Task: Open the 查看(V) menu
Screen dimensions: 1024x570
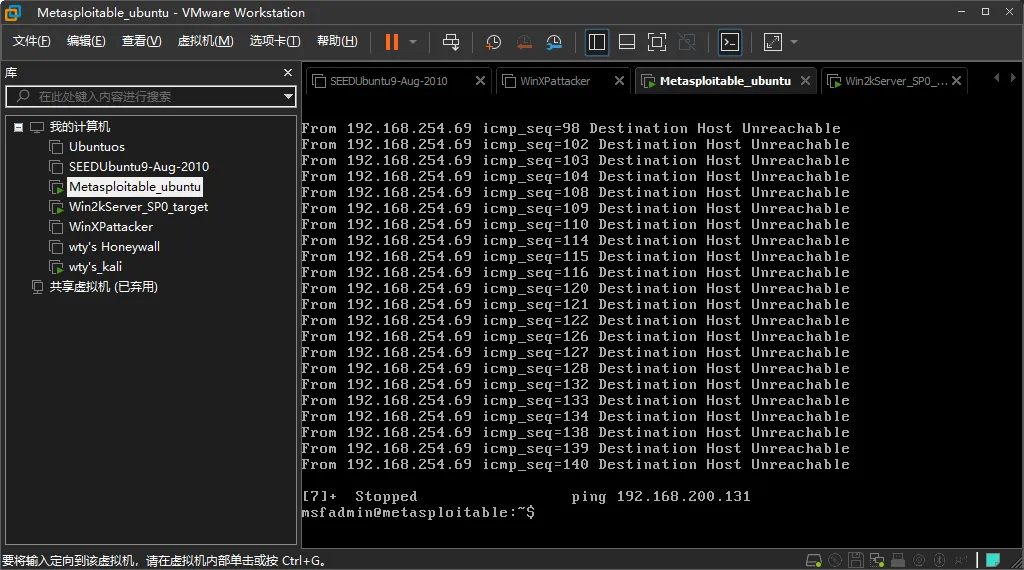Action: (142, 41)
